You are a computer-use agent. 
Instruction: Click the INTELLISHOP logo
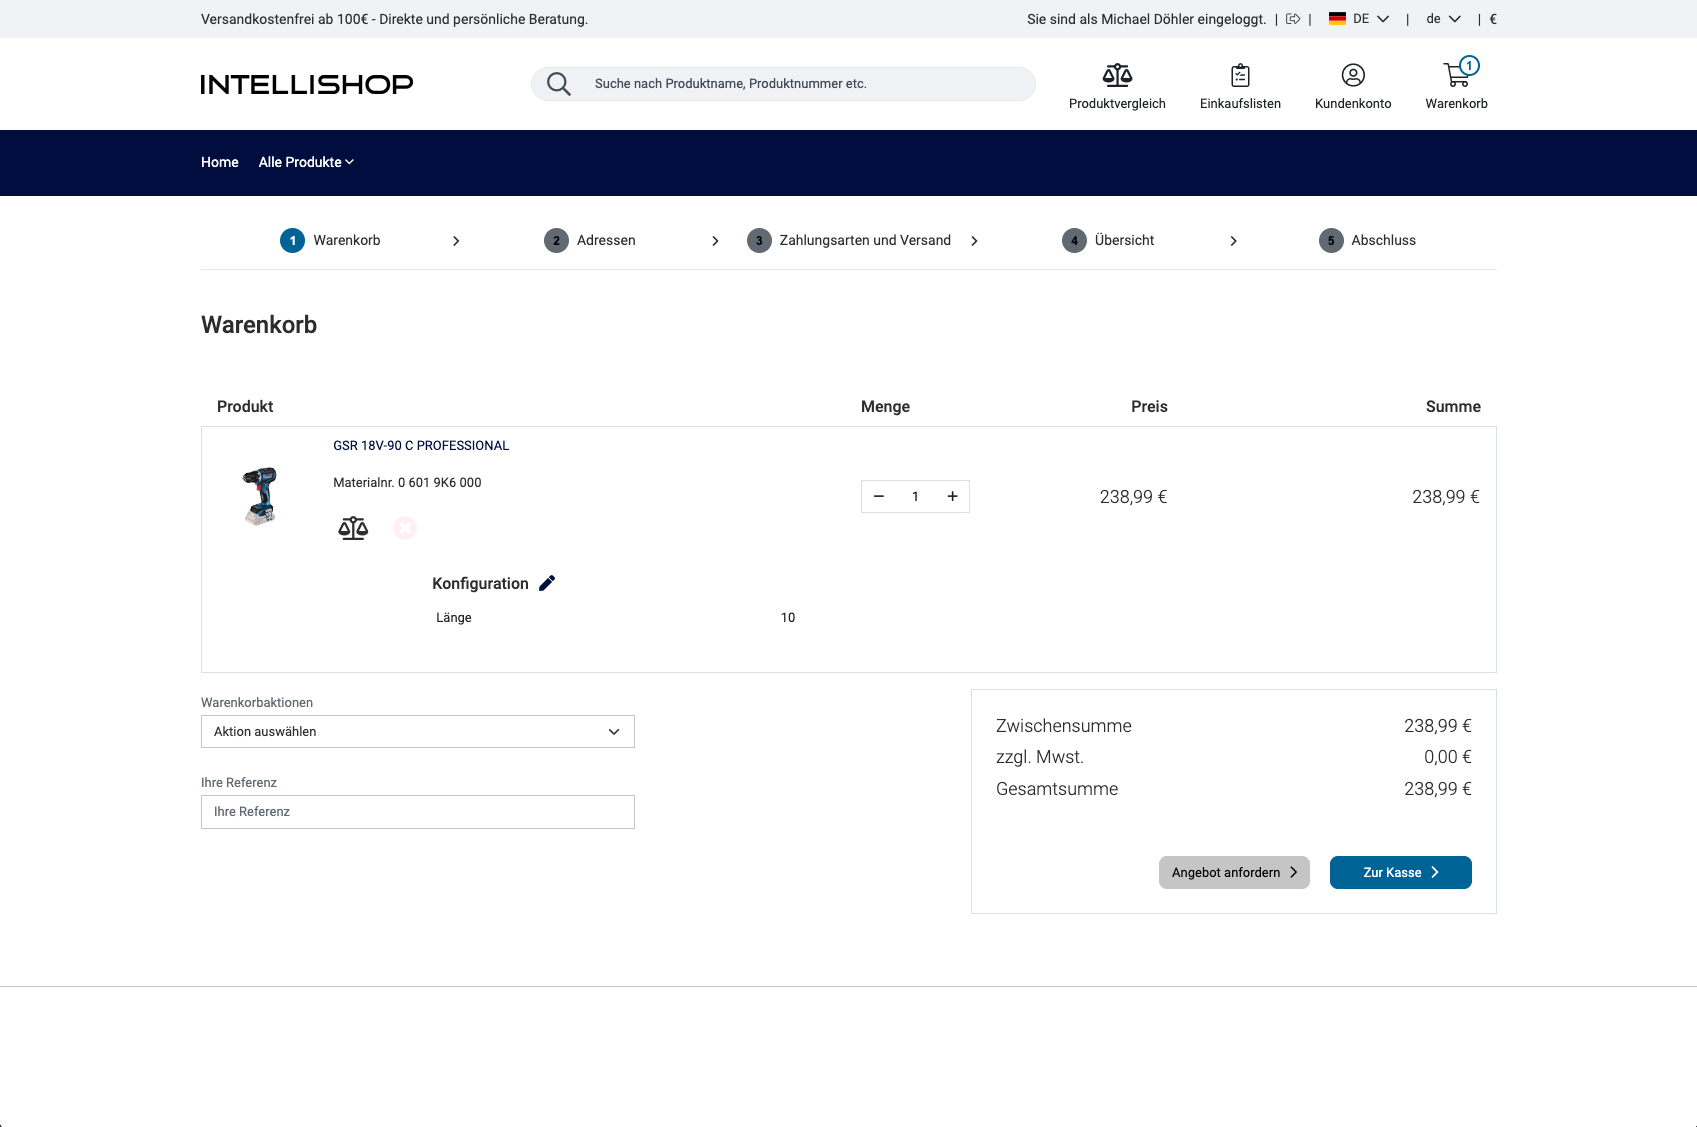[307, 84]
